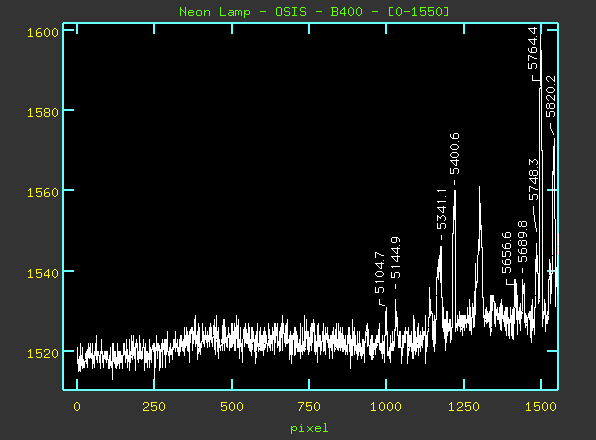Select the 5400.6 line annotation

tap(454, 154)
